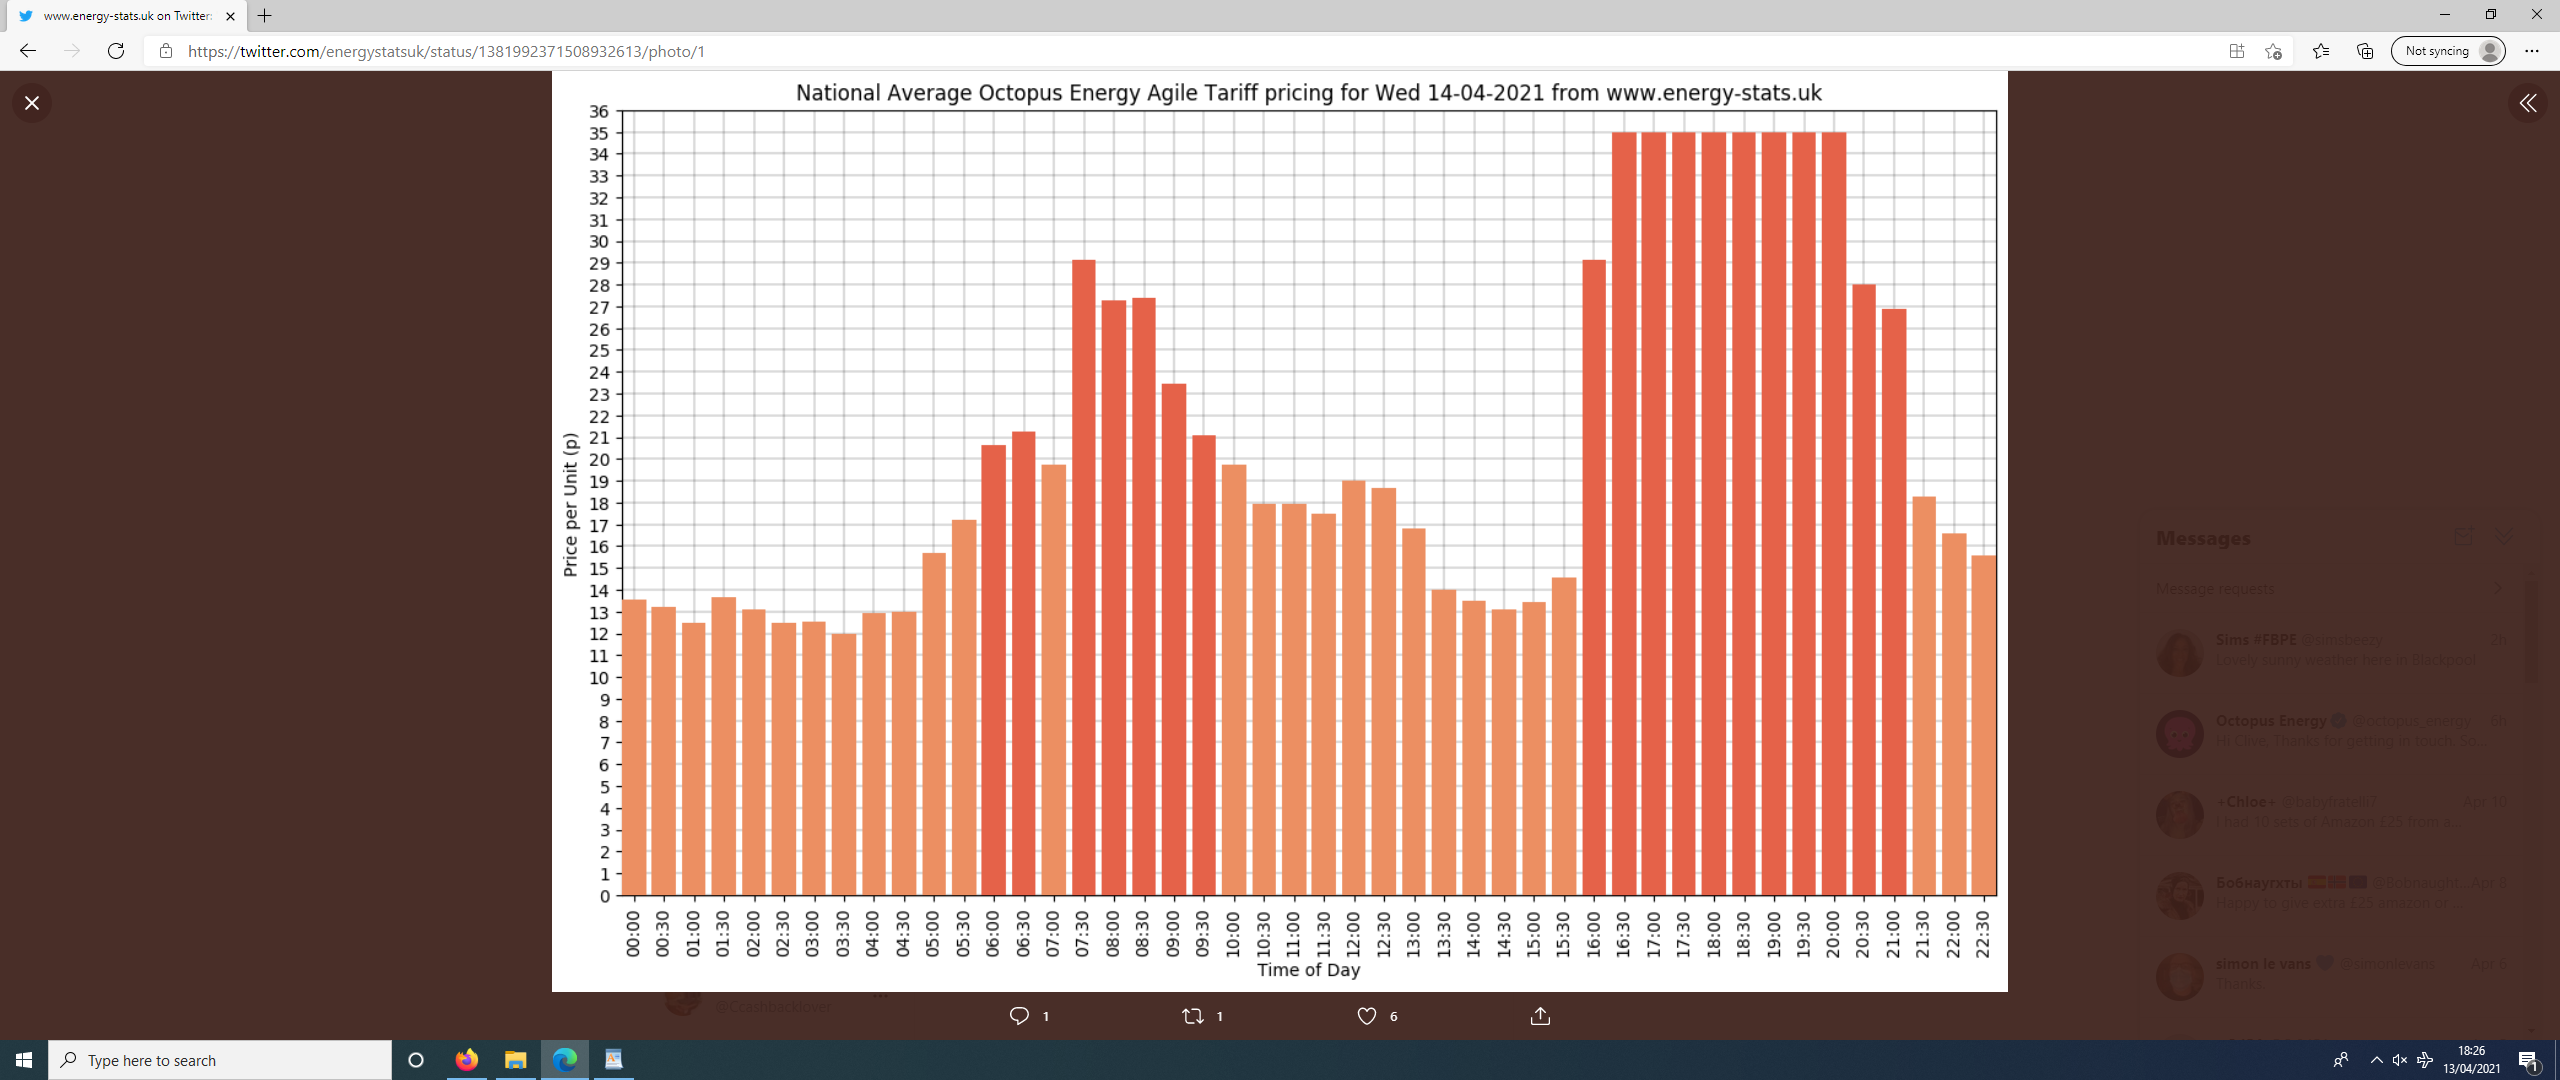Click the reply speech bubble icon

(1019, 1016)
